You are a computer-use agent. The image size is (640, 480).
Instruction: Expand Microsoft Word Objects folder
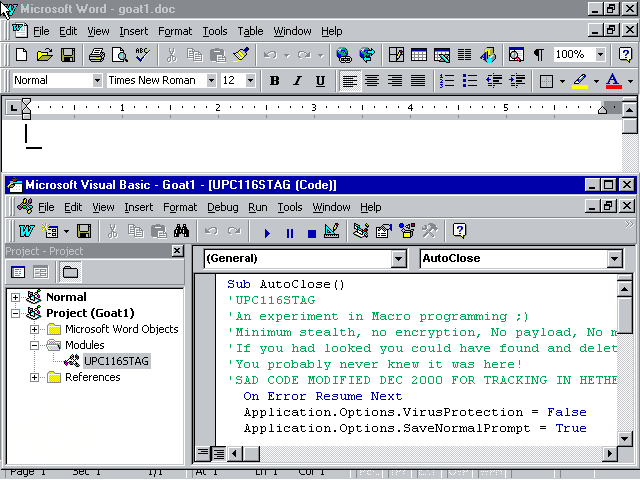click(x=35, y=329)
